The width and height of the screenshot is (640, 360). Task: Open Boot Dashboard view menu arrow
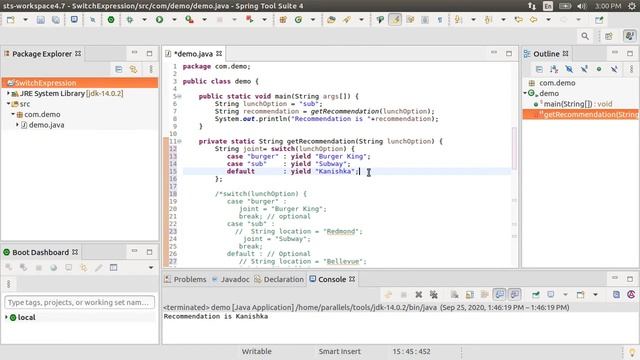tap(151, 268)
